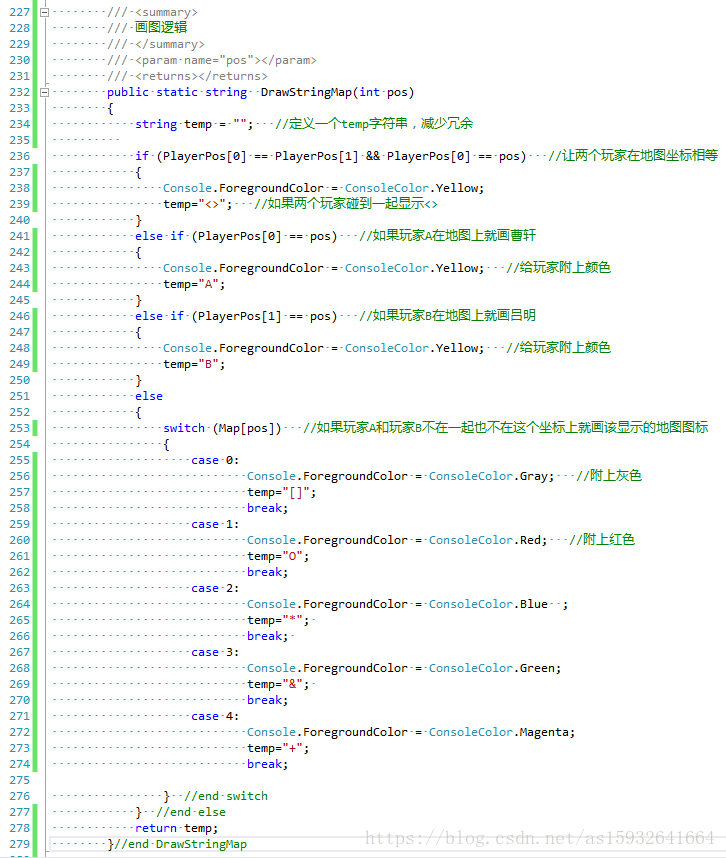Click the 'break;' statement on line 274
Image resolution: width=726 pixels, height=858 pixels.
pos(267,764)
